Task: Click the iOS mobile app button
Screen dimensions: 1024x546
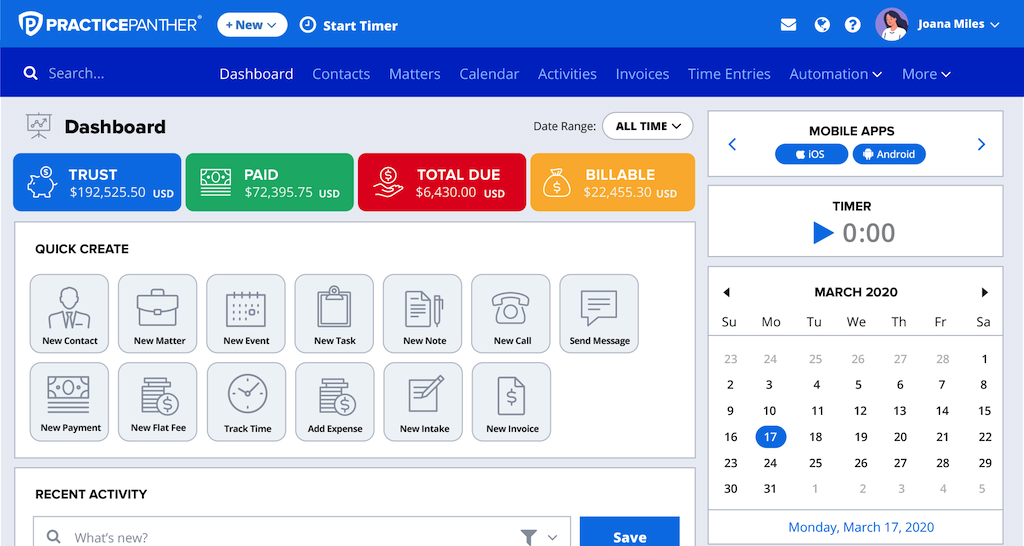Action: (810, 155)
